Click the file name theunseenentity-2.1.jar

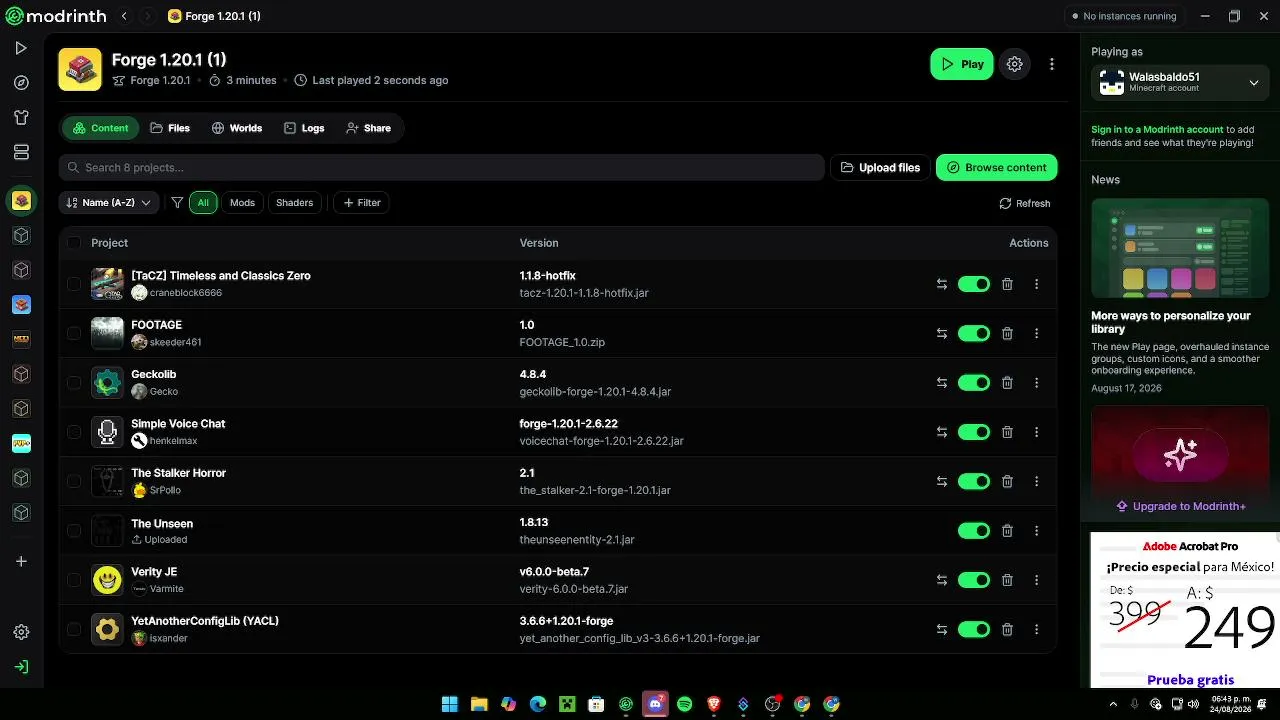click(x=577, y=540)
